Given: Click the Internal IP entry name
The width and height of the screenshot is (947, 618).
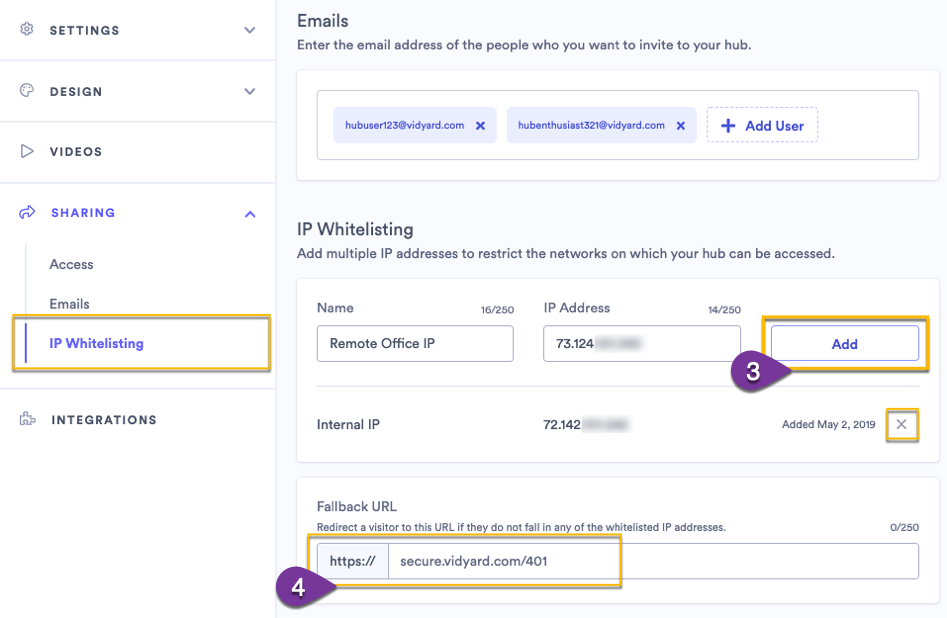Looking at the screenshot, I should click(x=348, y=424).
